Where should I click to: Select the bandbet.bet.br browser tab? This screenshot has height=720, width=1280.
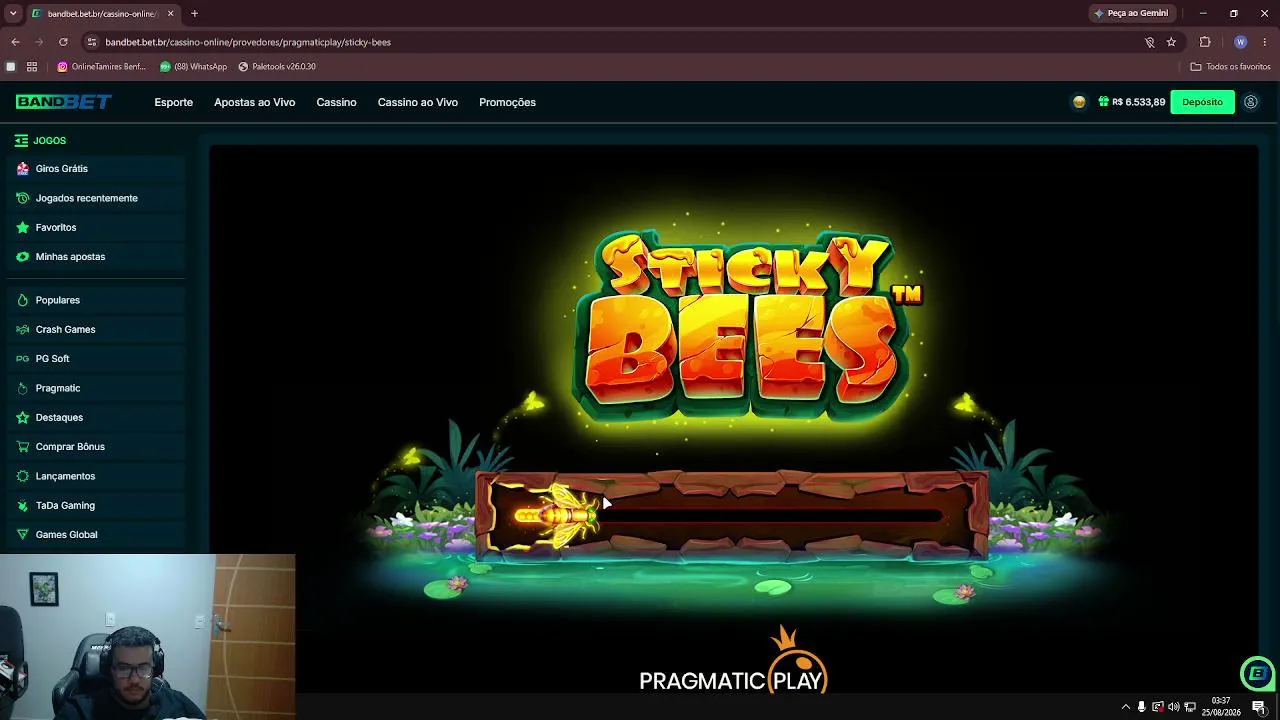(x=103, y=14)
